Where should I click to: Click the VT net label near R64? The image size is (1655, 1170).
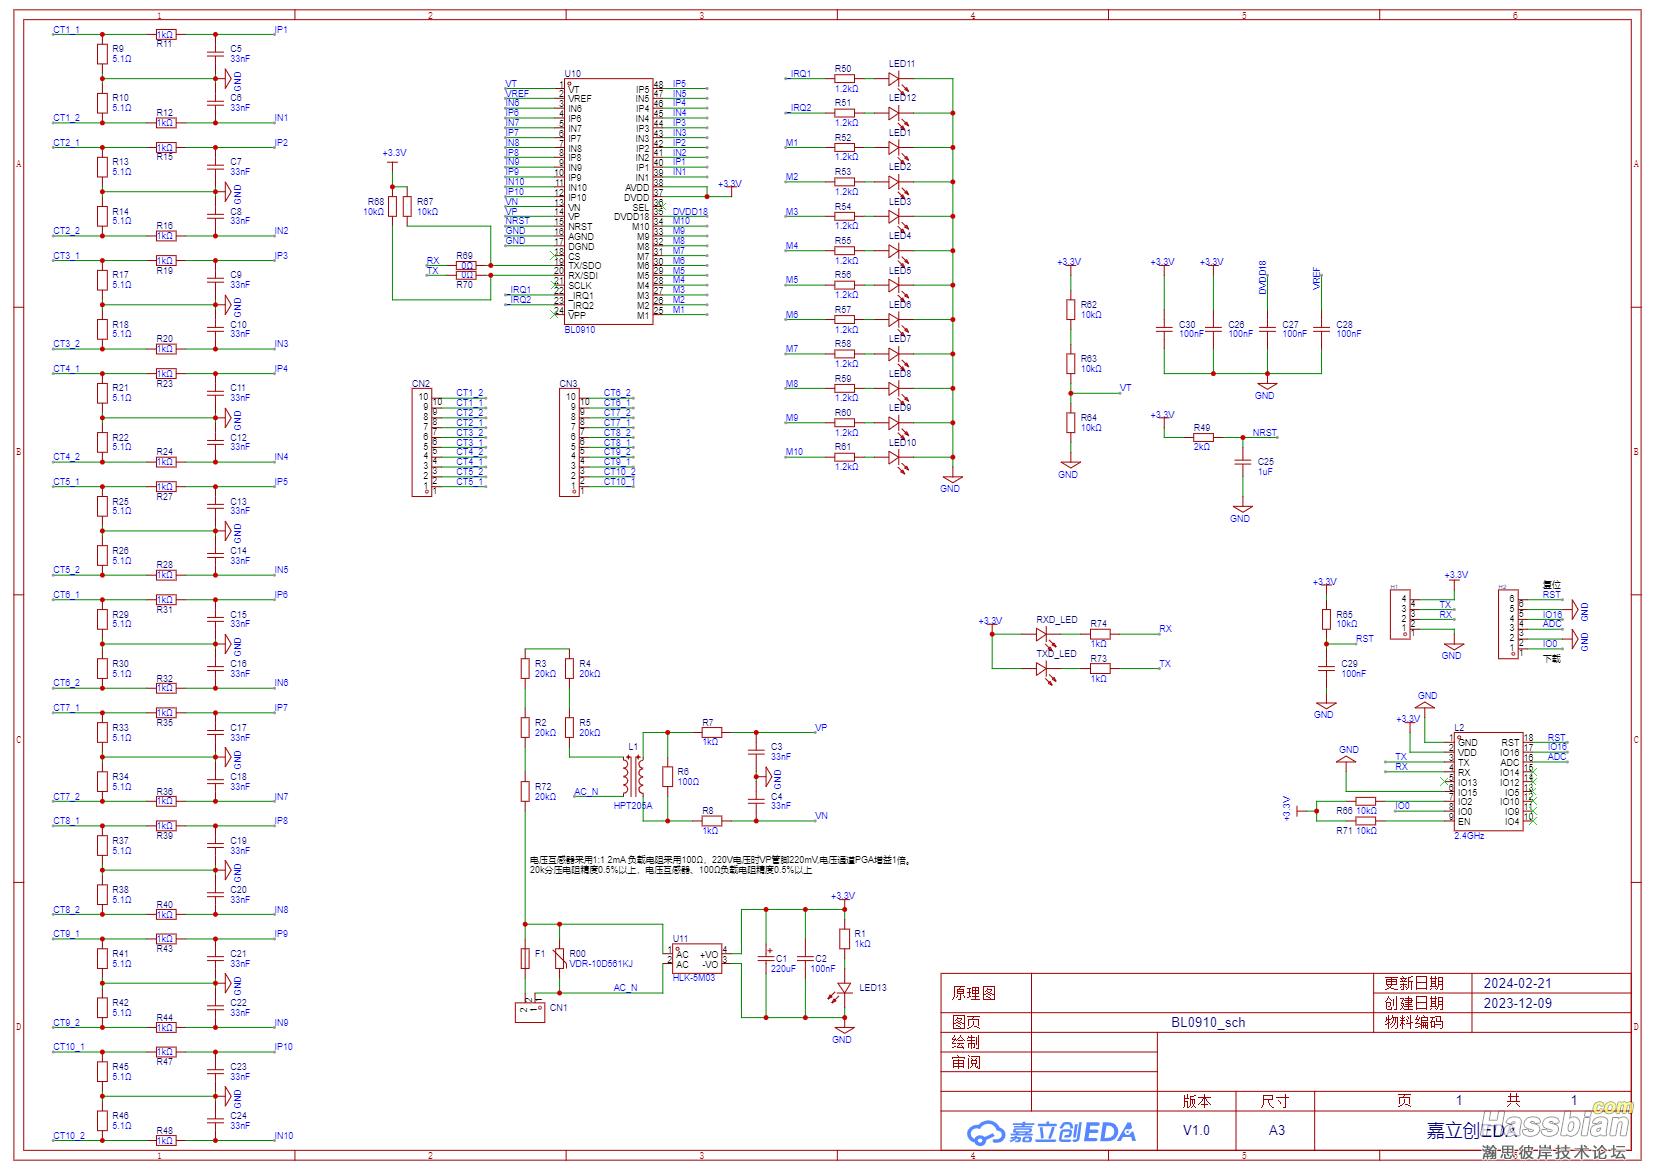[1125, 388]
